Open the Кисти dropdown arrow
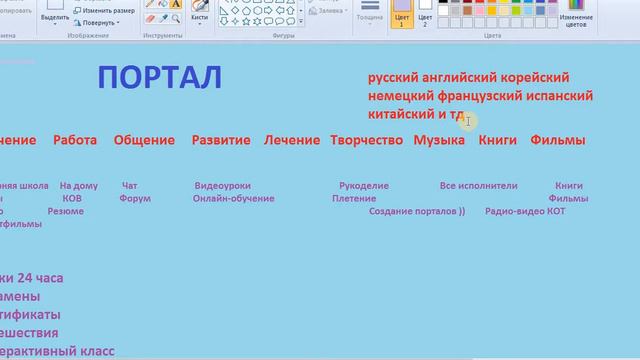Screen dimensions: 640x360 click(200, 24)
